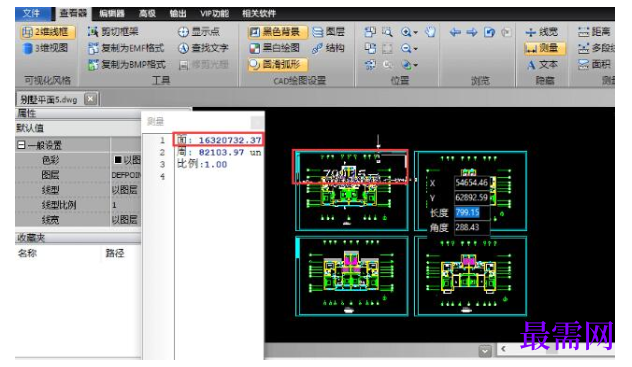Switch to the 高级 (Advanced) tab

tap(147, 13)
